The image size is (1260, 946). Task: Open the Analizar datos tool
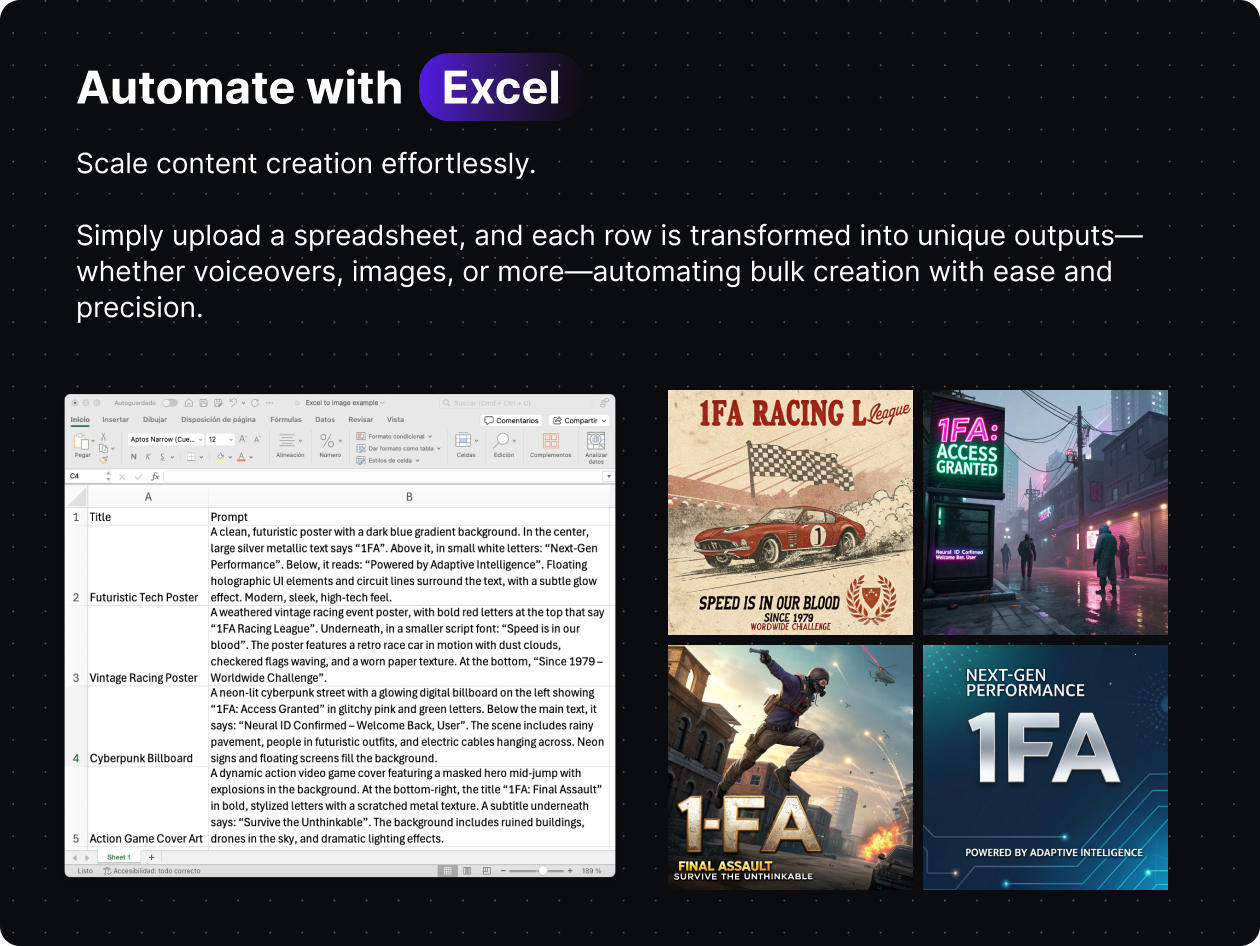pyautogui.click(x=596, y=441)
